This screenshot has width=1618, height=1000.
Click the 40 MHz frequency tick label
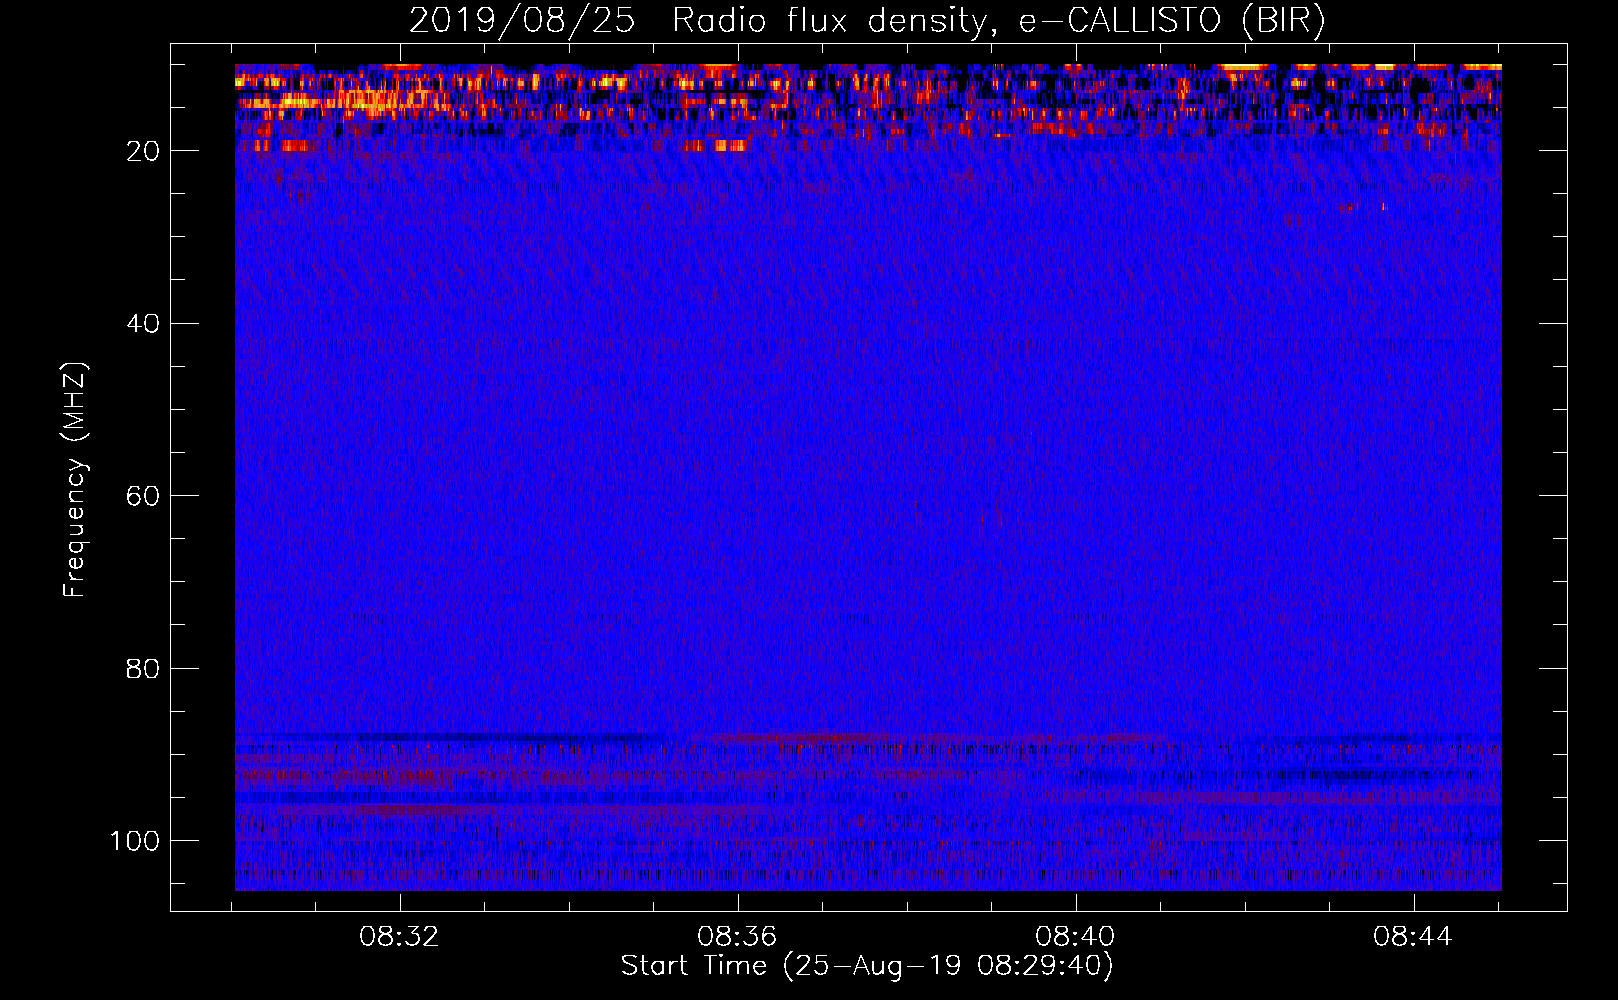[143, 324]
